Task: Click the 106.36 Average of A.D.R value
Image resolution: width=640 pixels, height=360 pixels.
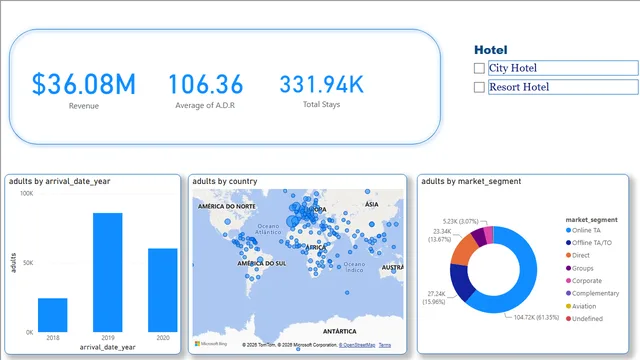Action: [x=205, y=84]
